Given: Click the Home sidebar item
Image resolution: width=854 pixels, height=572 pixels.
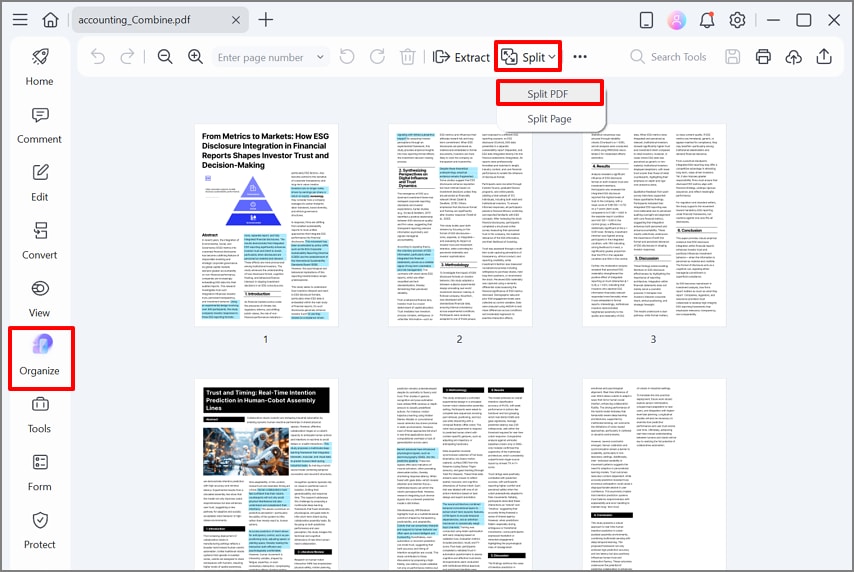Looking at the screenshot, I should pos(39,67).
